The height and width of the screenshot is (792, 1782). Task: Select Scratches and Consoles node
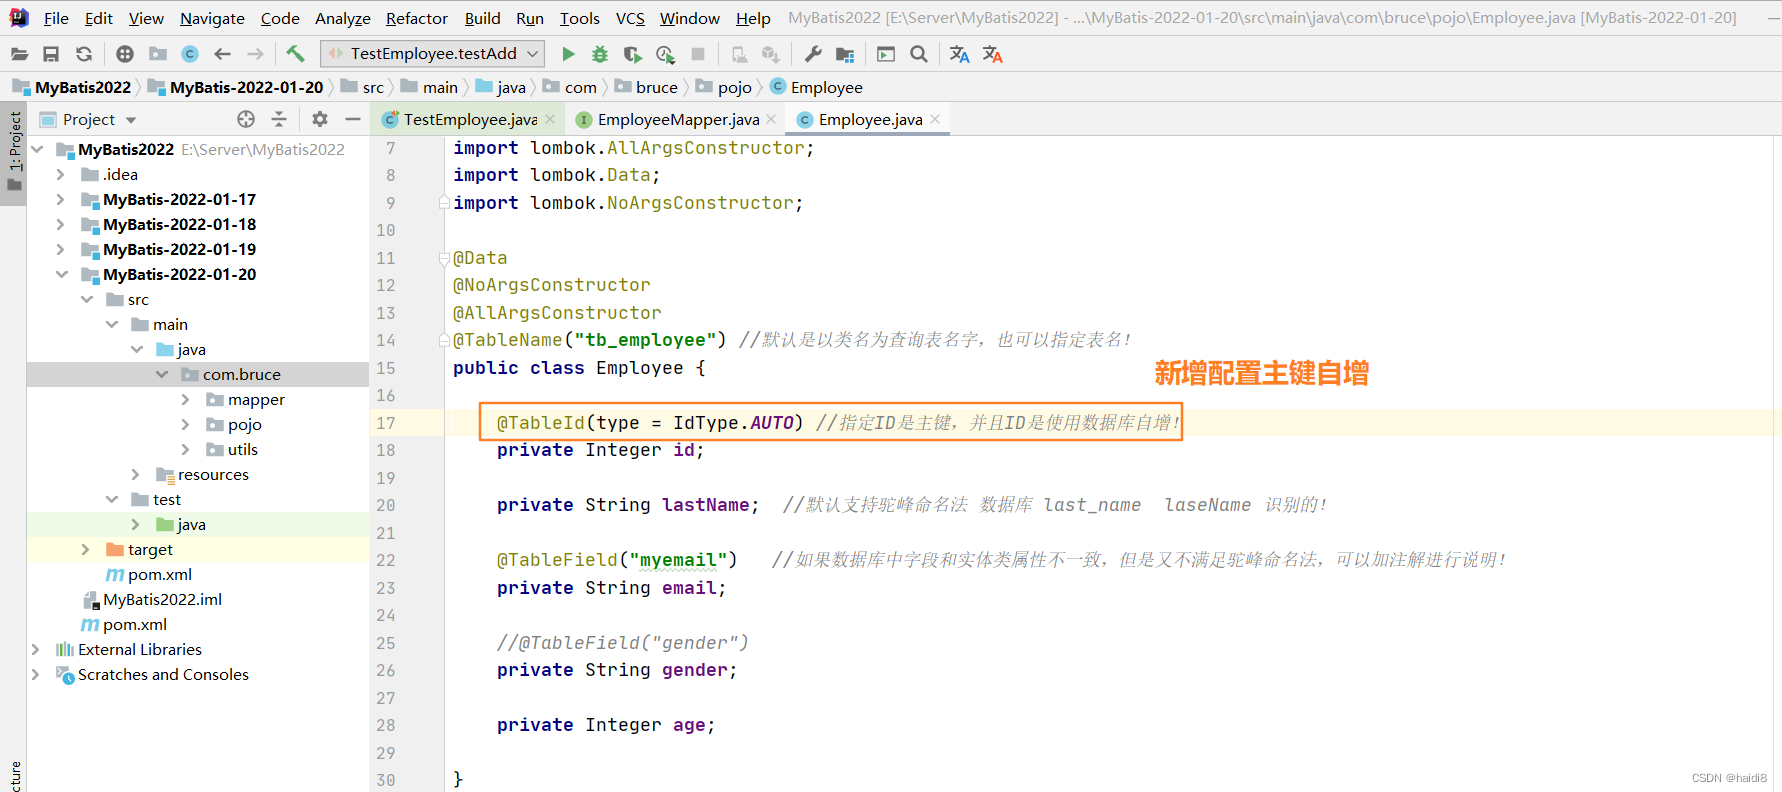click(163, 674)
